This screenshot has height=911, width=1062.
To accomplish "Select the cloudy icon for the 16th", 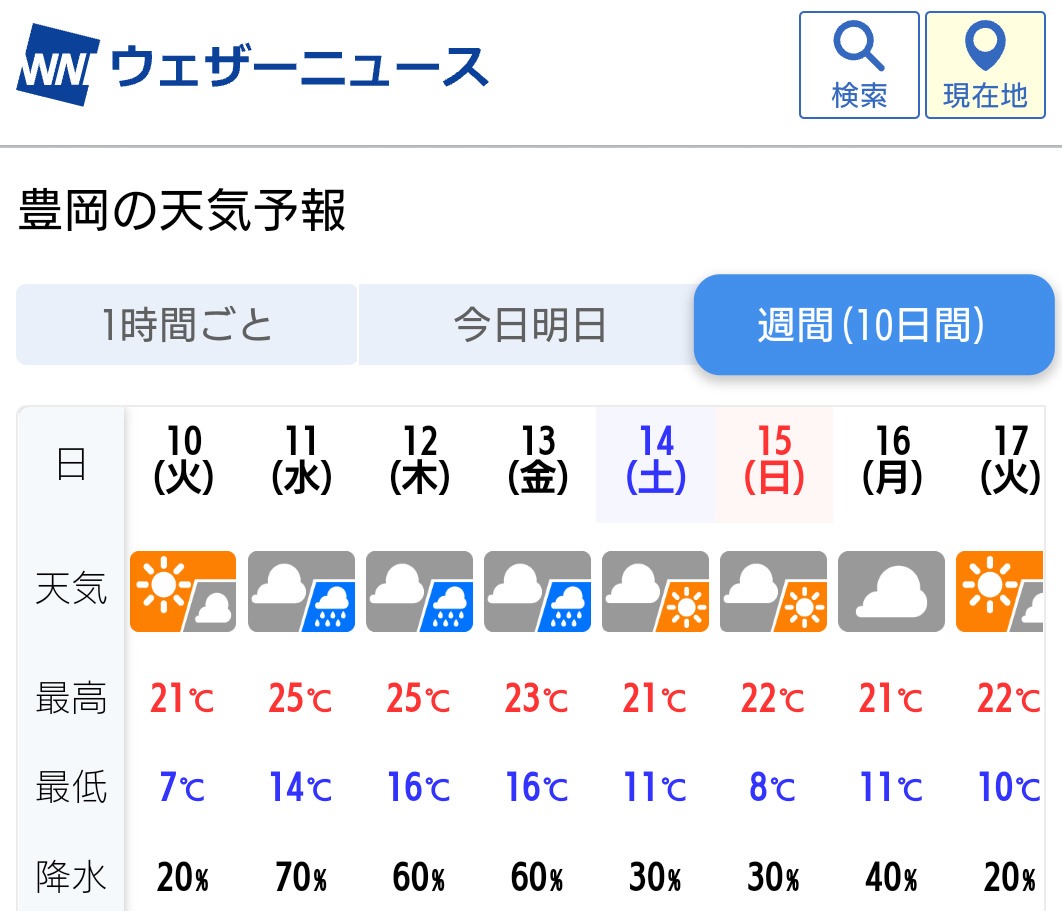I will (891, 591).
